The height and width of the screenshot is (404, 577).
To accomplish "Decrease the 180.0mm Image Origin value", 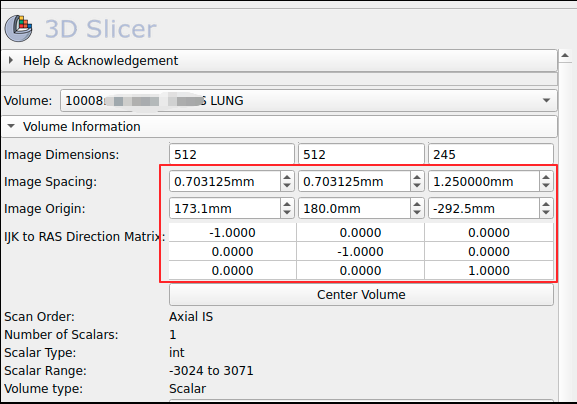I will coord(417,213).
